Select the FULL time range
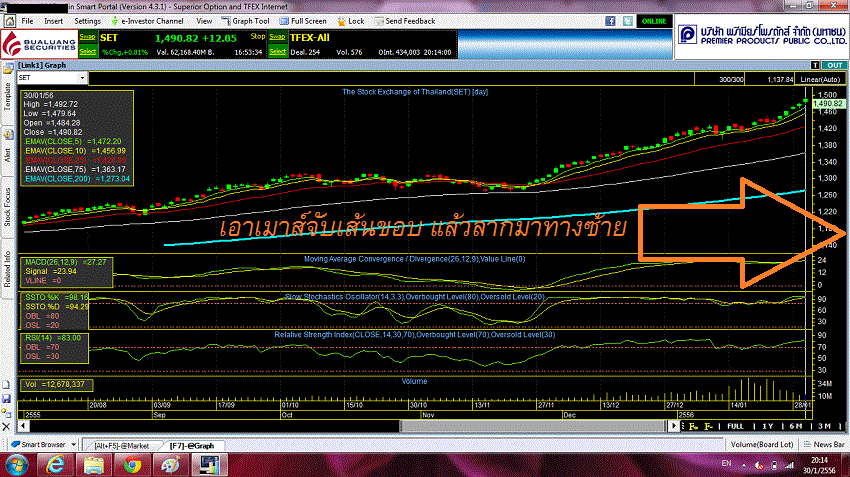The image size is (850, 477). click(x=735, y=427)
